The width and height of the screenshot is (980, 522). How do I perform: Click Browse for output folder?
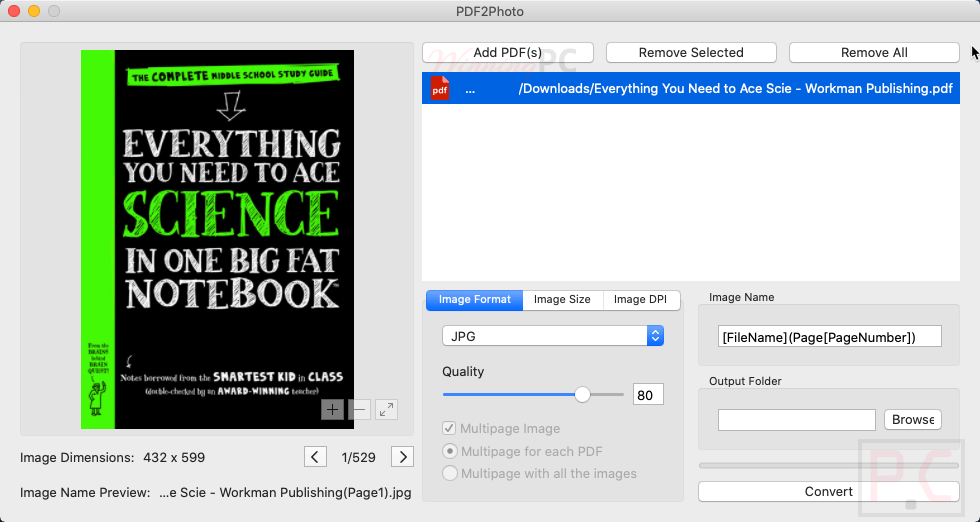pyautogui.click(x=912, y=419)
